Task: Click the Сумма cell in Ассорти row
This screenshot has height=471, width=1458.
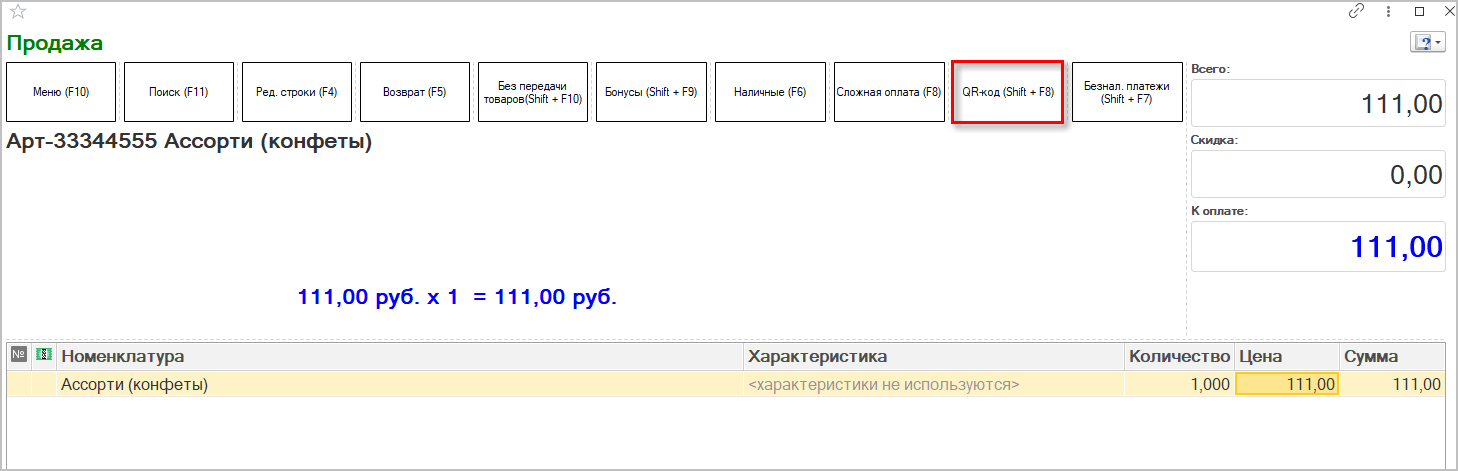Action: pyautogui.click(x=1392, y=384)
